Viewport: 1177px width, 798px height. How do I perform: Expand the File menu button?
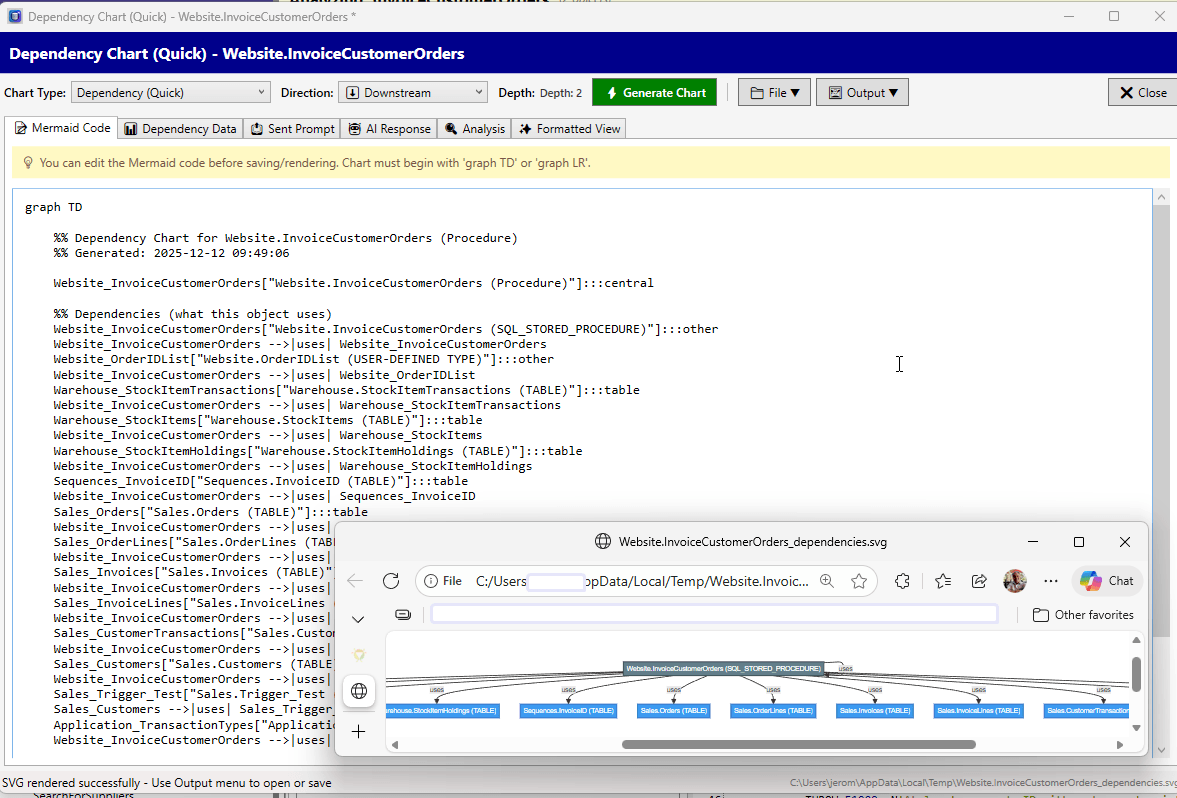tap(774, 93)
